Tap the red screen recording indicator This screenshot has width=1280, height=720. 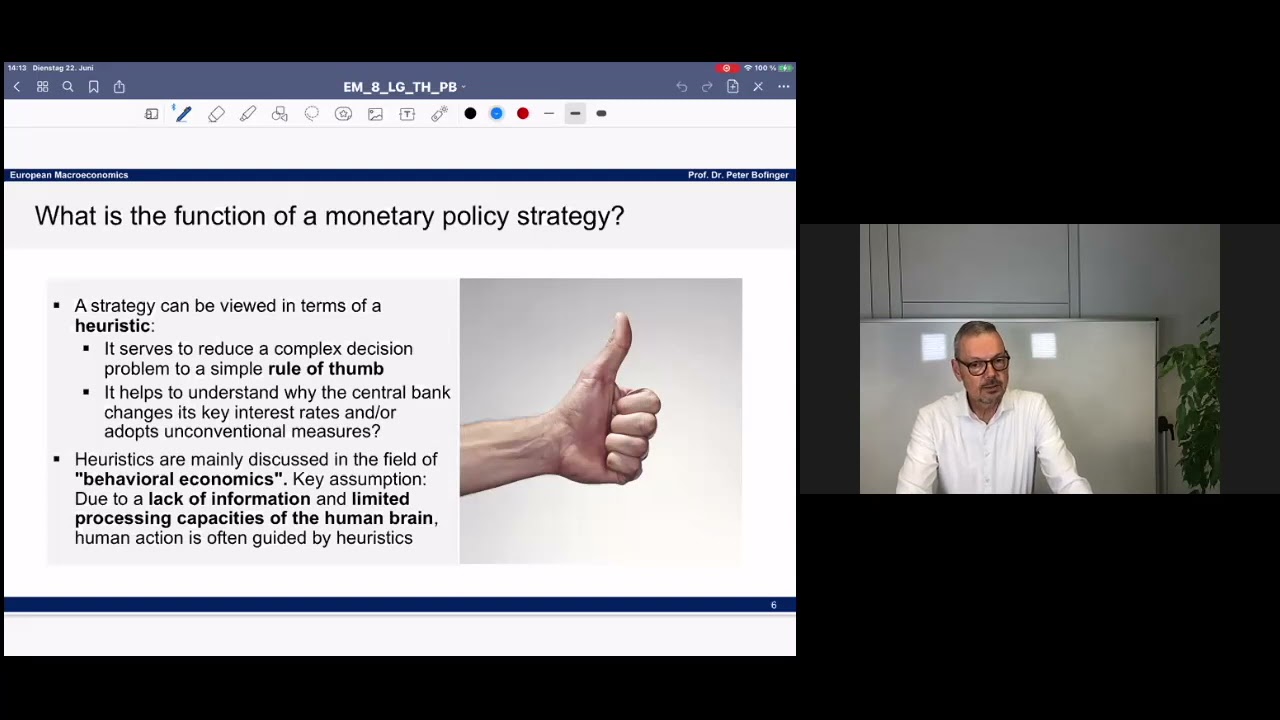(727, 68)
